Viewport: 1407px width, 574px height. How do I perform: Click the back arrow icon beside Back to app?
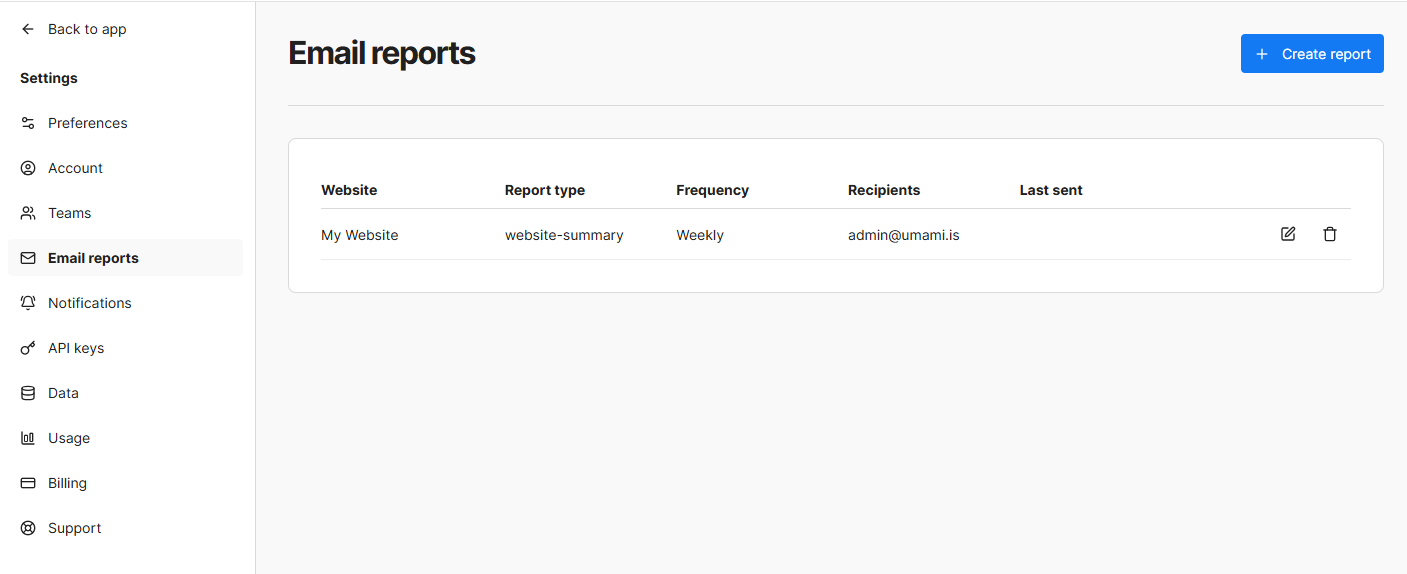pyautogui.click(x=28, y=29)
